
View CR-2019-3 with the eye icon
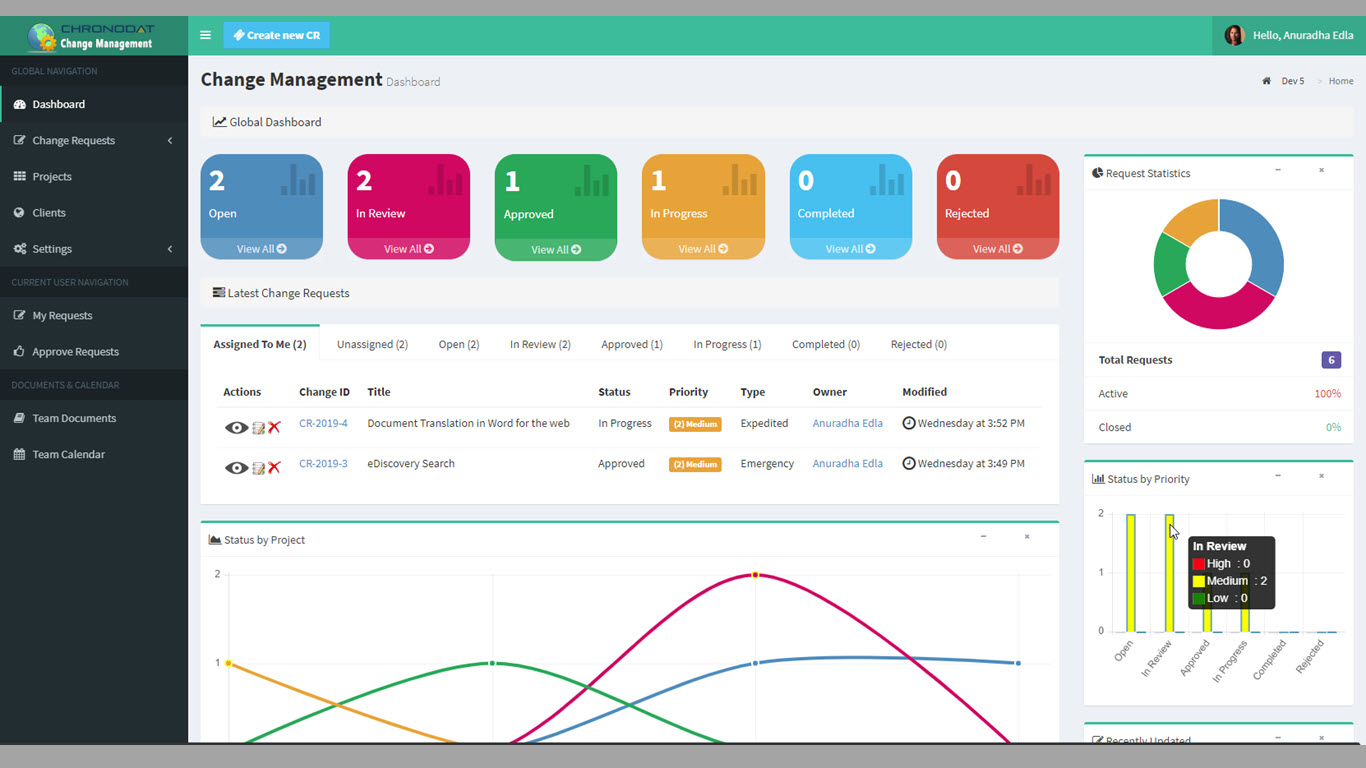point(236,467)
